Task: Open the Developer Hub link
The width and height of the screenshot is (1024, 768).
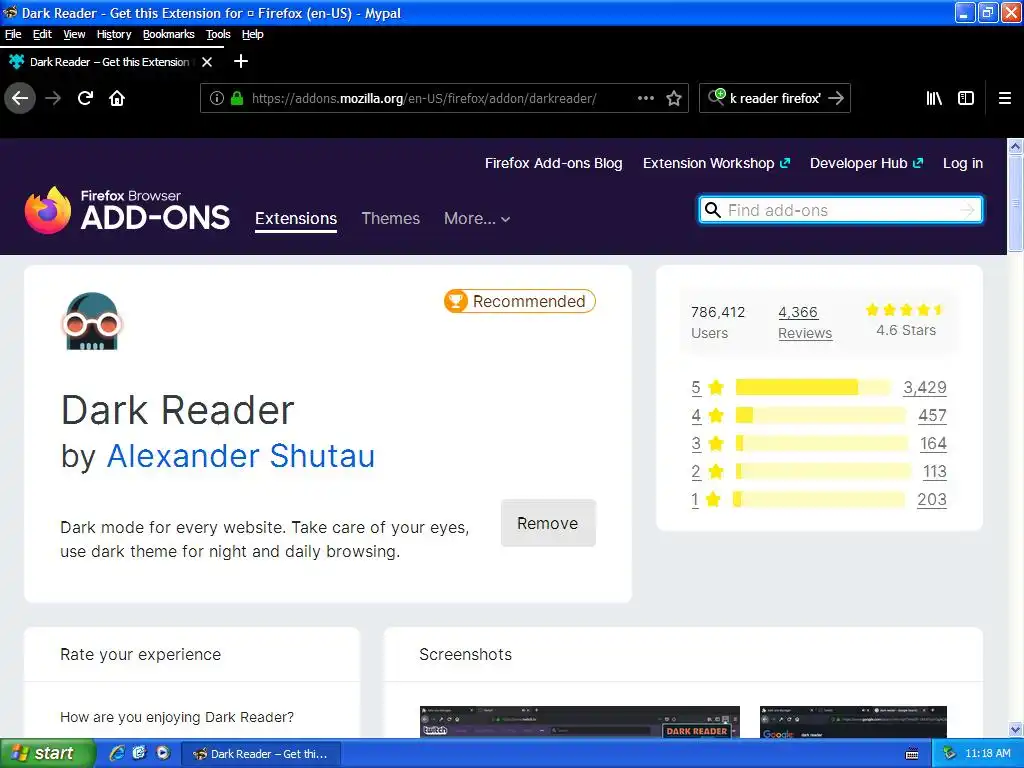Action: point(866,163)
